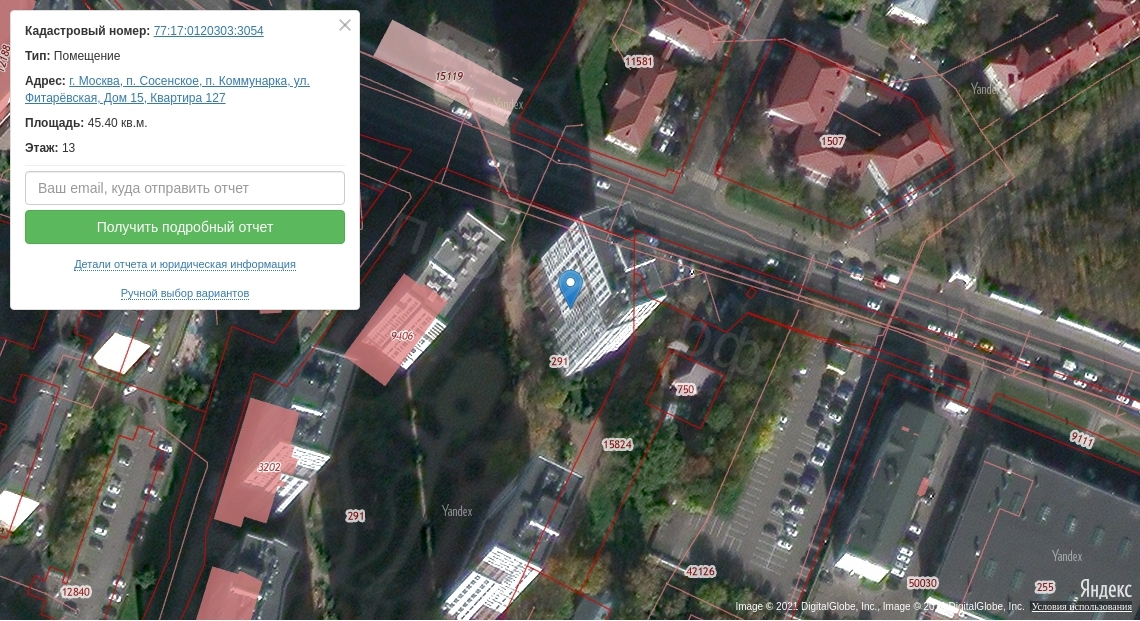Screen dimensions: 1140x621
Task: Click parcel label 15824
Action: (617, 444)
